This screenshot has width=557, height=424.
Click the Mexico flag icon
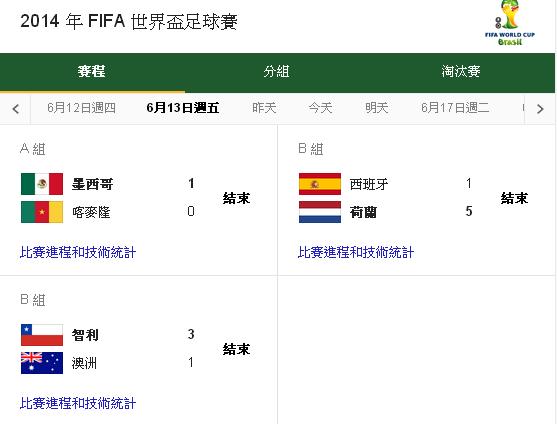tap(42, 184)
